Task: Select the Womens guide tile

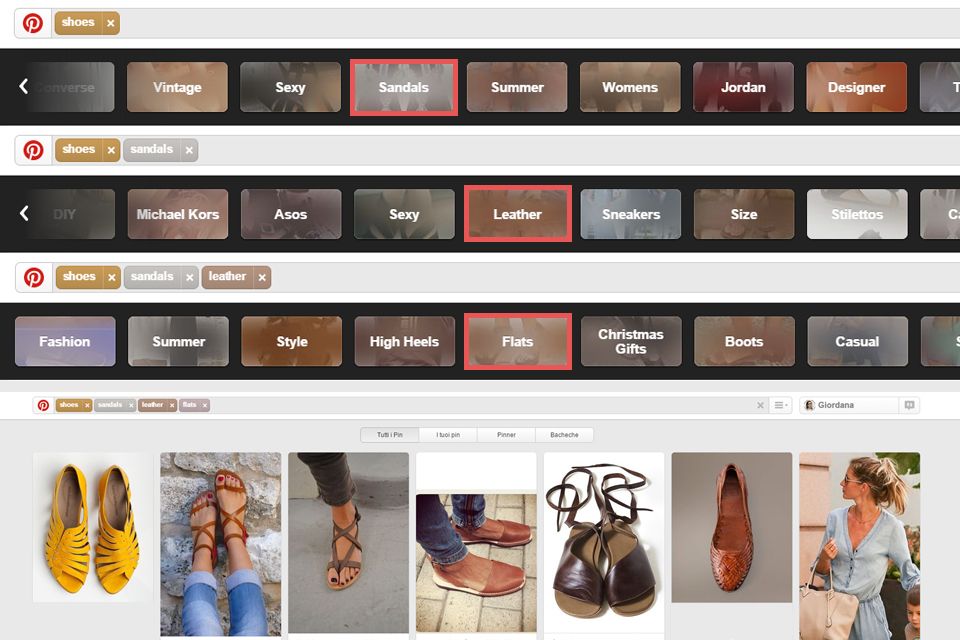Action: tap(630, 87)
